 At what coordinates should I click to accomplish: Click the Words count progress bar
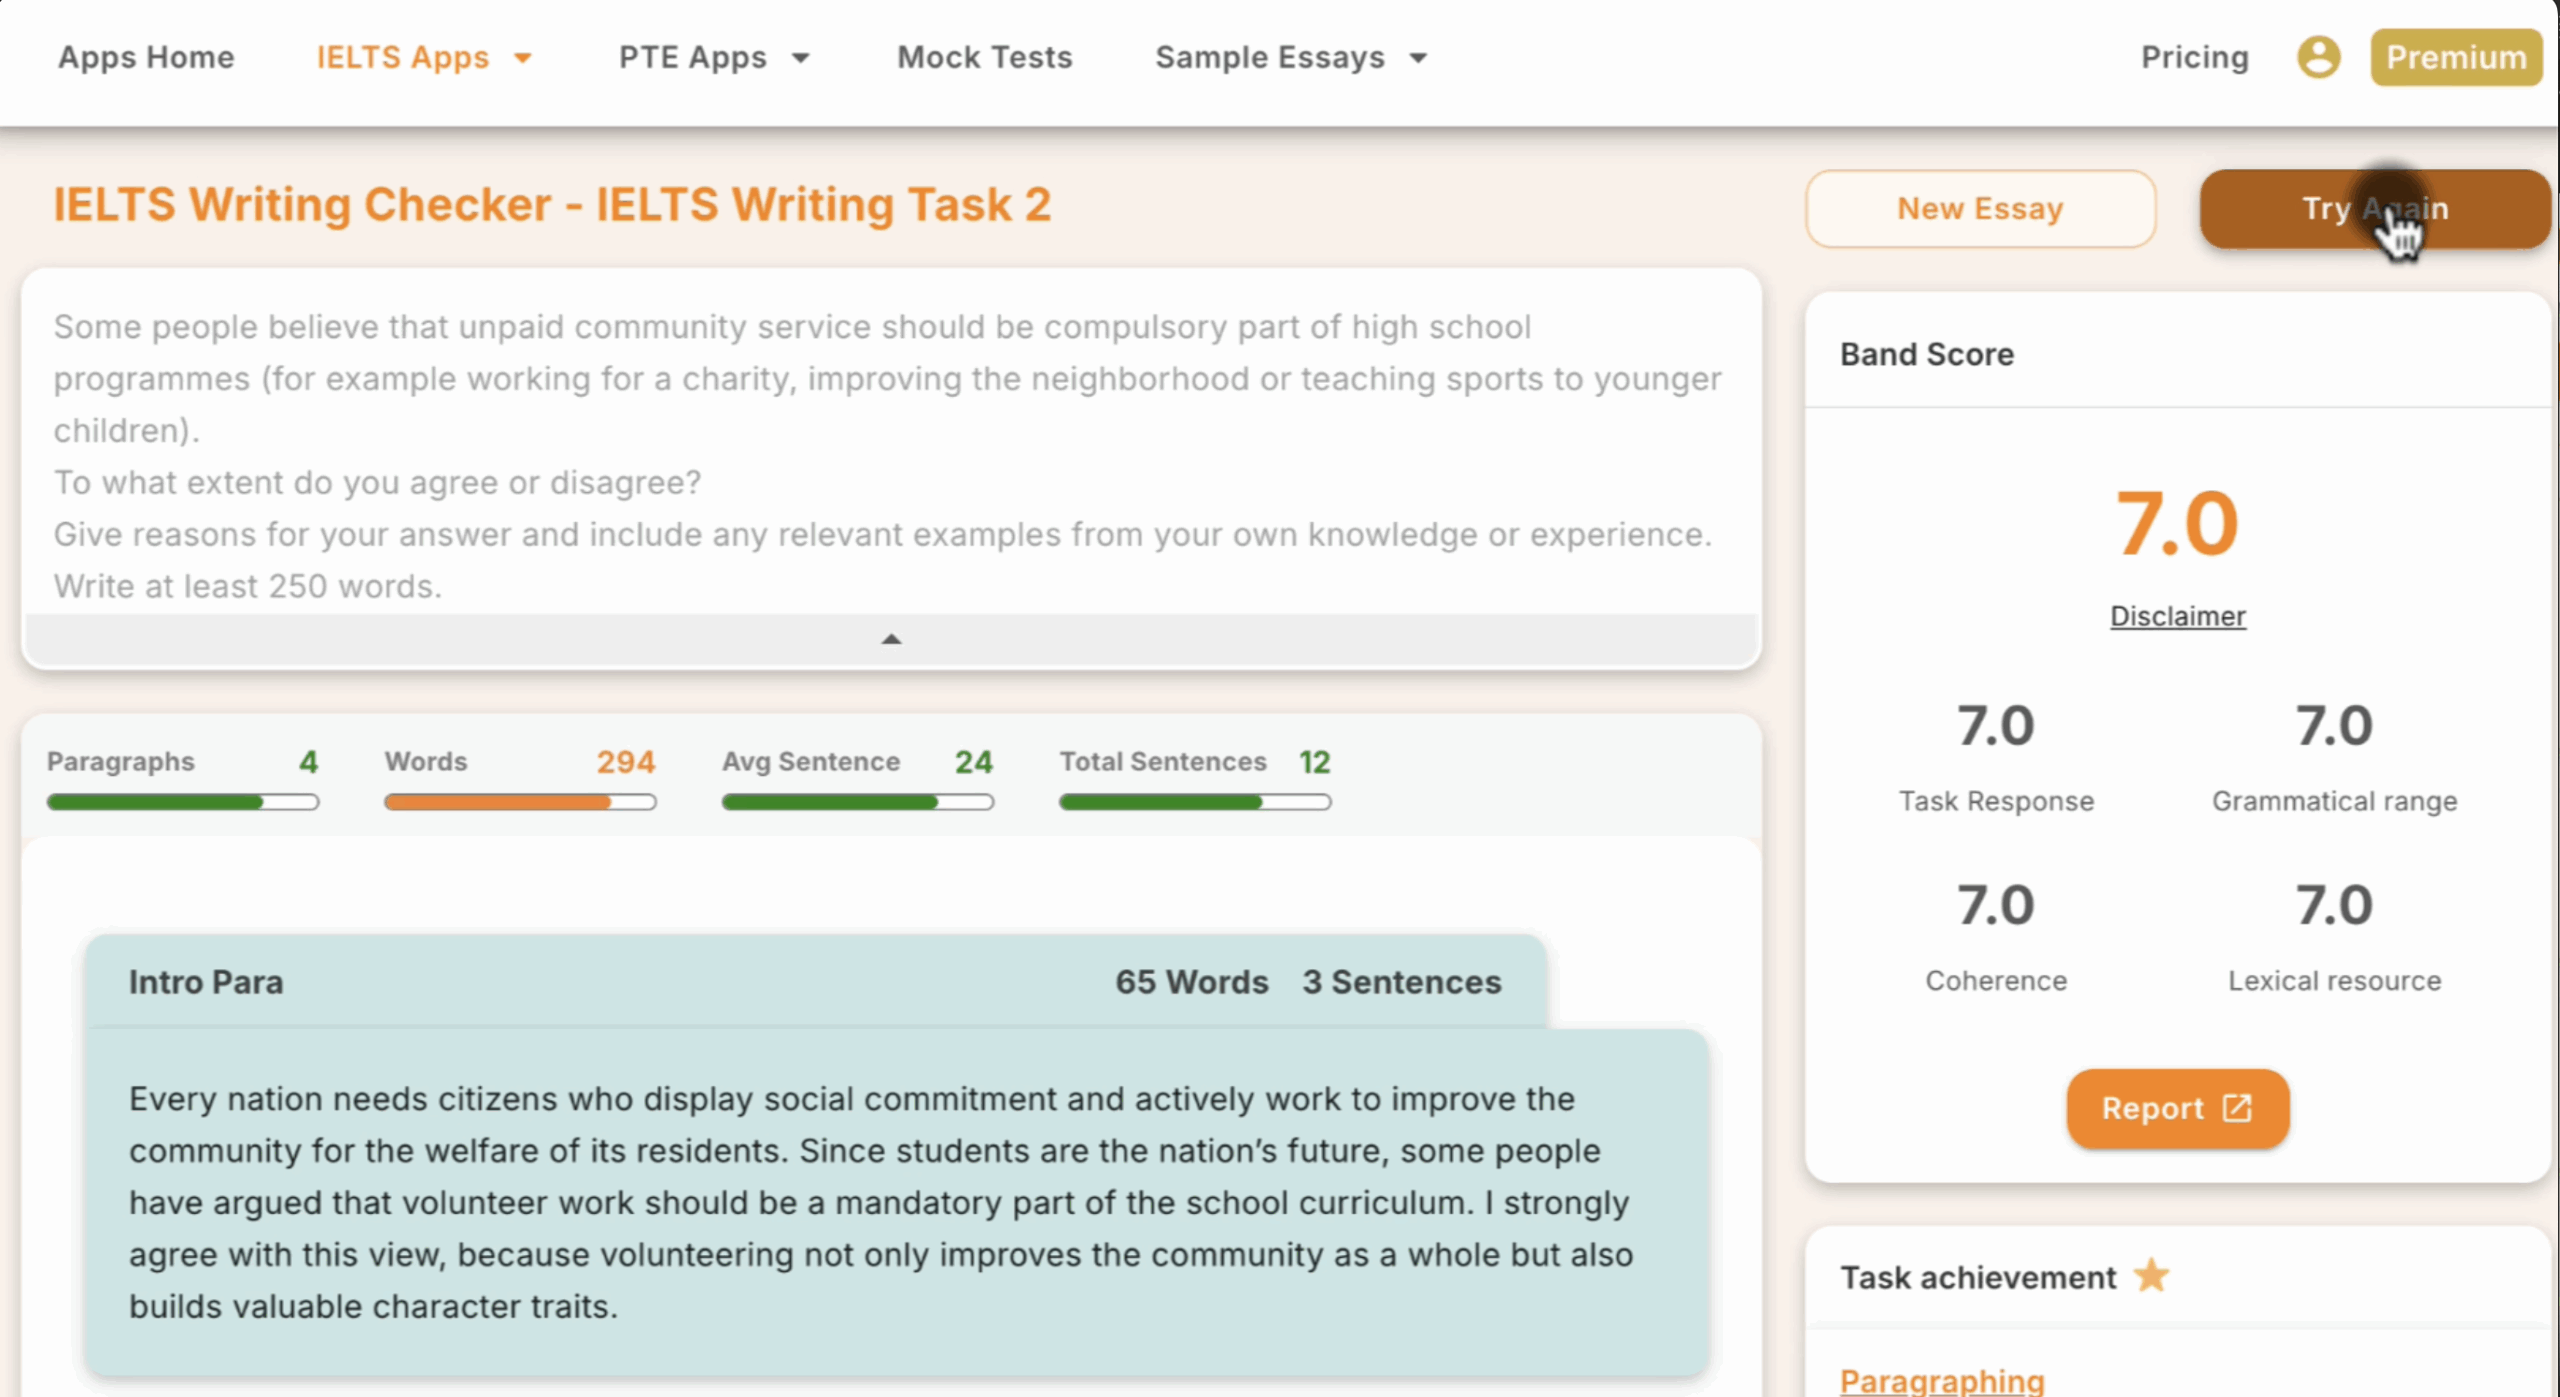tap(520, 802)
